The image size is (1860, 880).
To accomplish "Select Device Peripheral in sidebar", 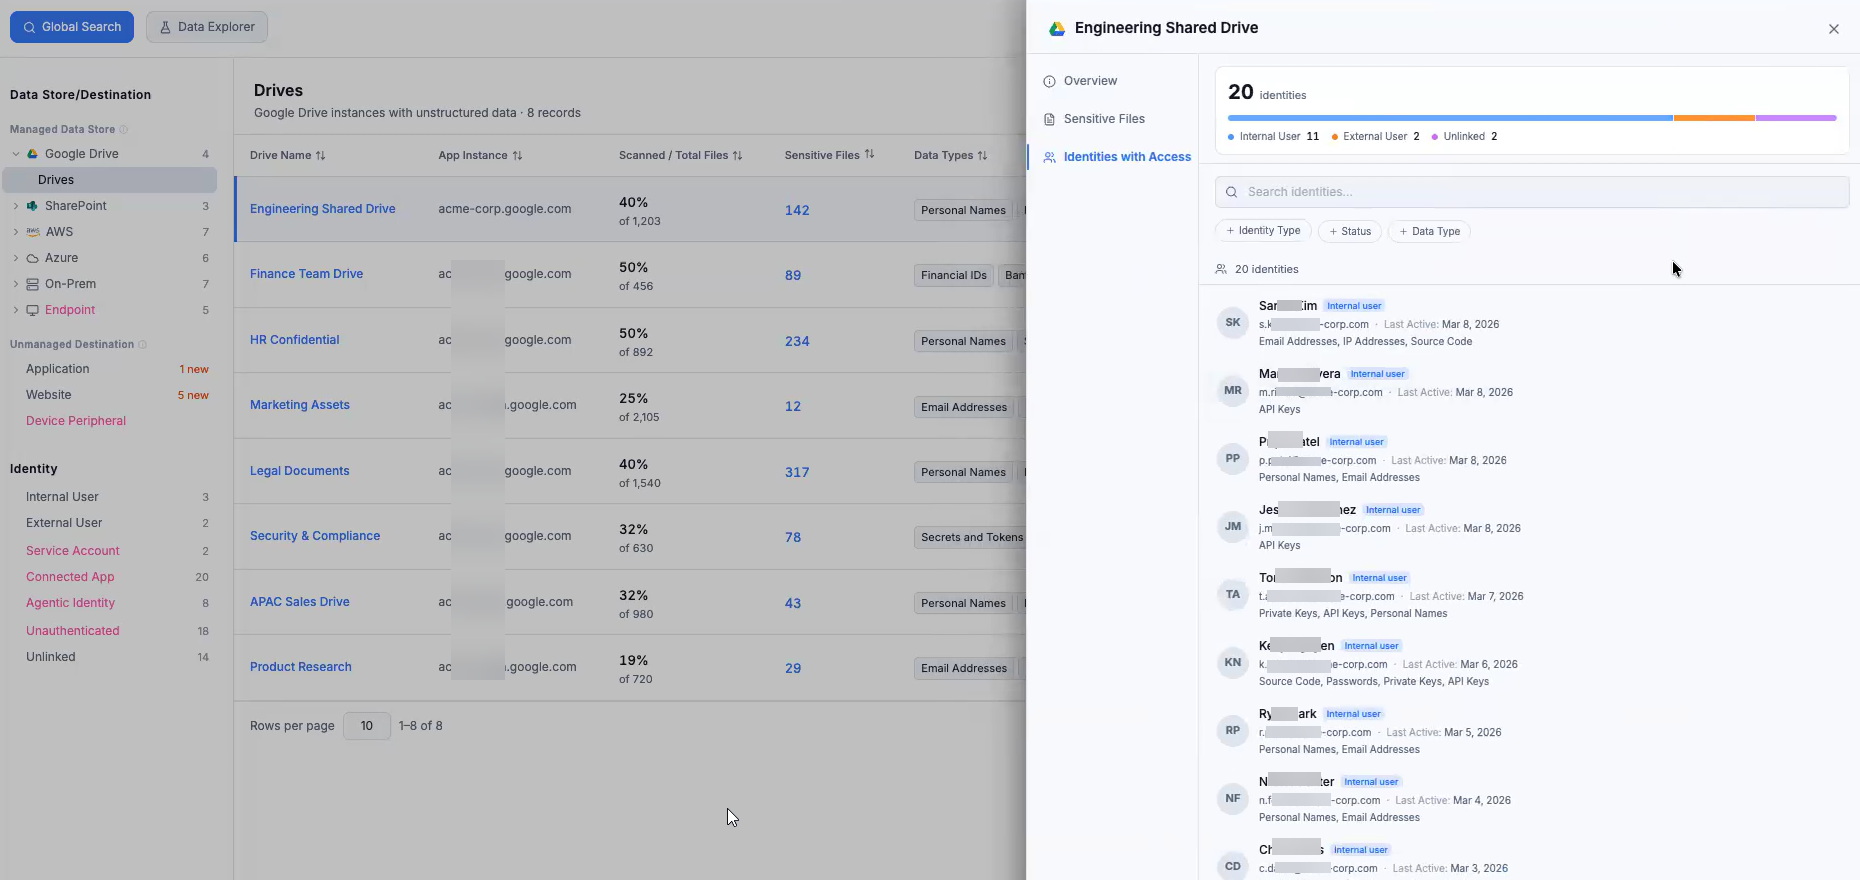I will (76, 421).
